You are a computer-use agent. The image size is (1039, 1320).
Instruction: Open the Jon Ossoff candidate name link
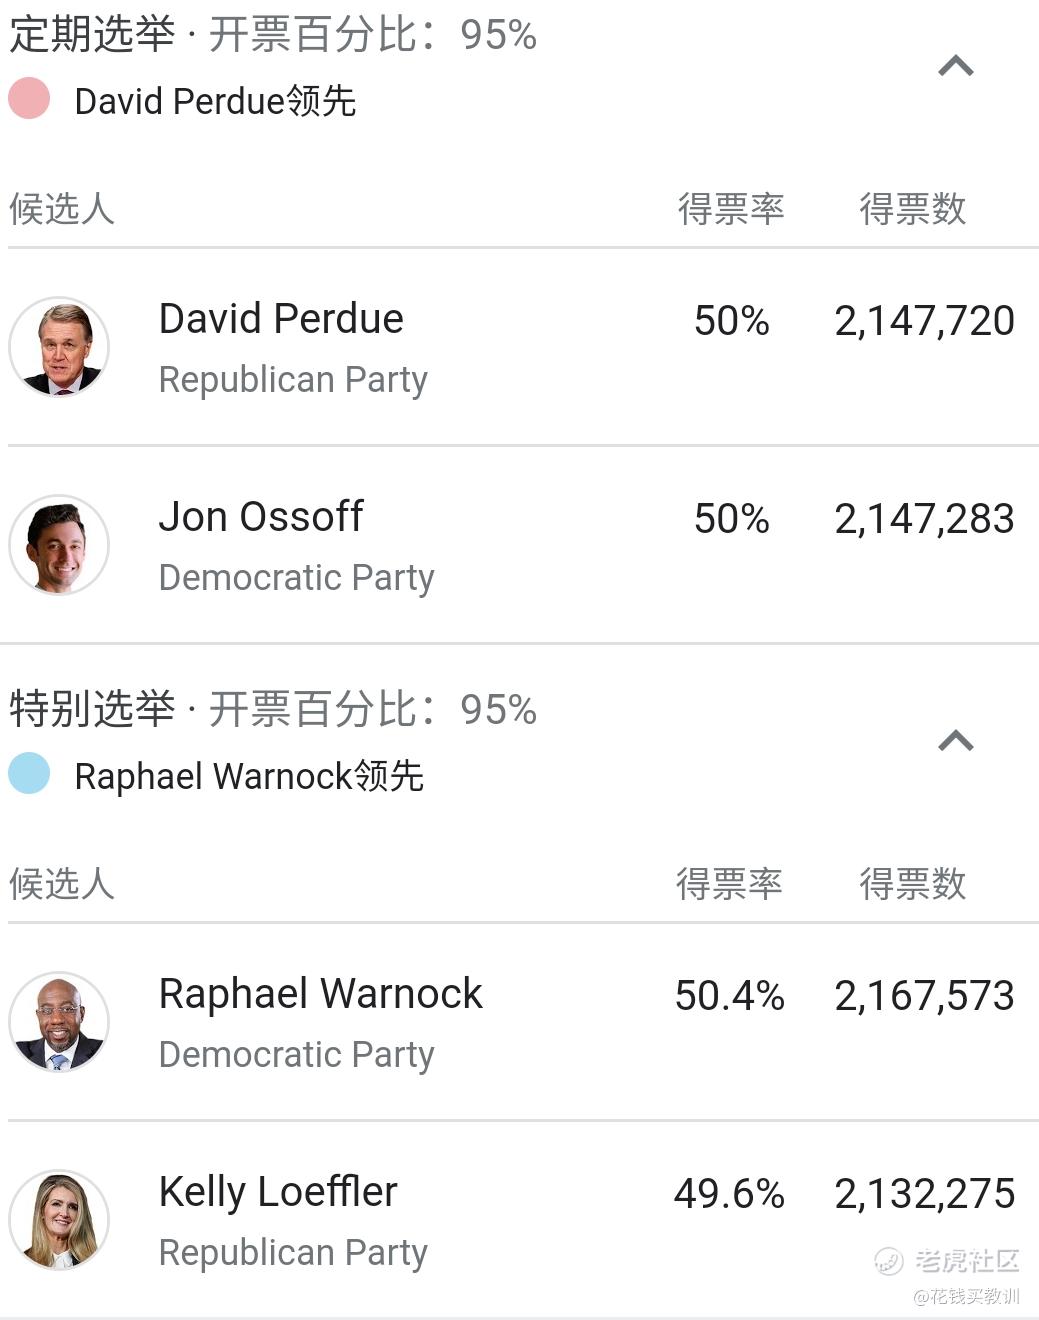tap(261, 517)
